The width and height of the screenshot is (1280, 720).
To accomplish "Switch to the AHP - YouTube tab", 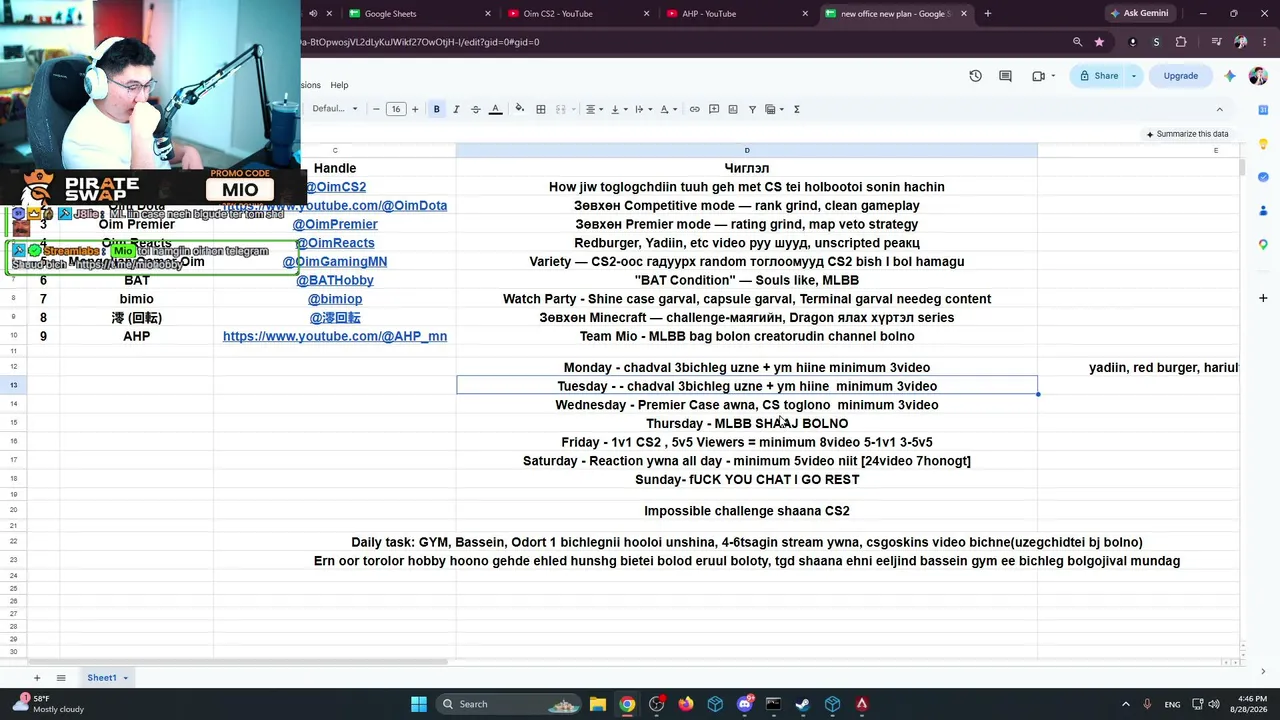I will 736,14.
